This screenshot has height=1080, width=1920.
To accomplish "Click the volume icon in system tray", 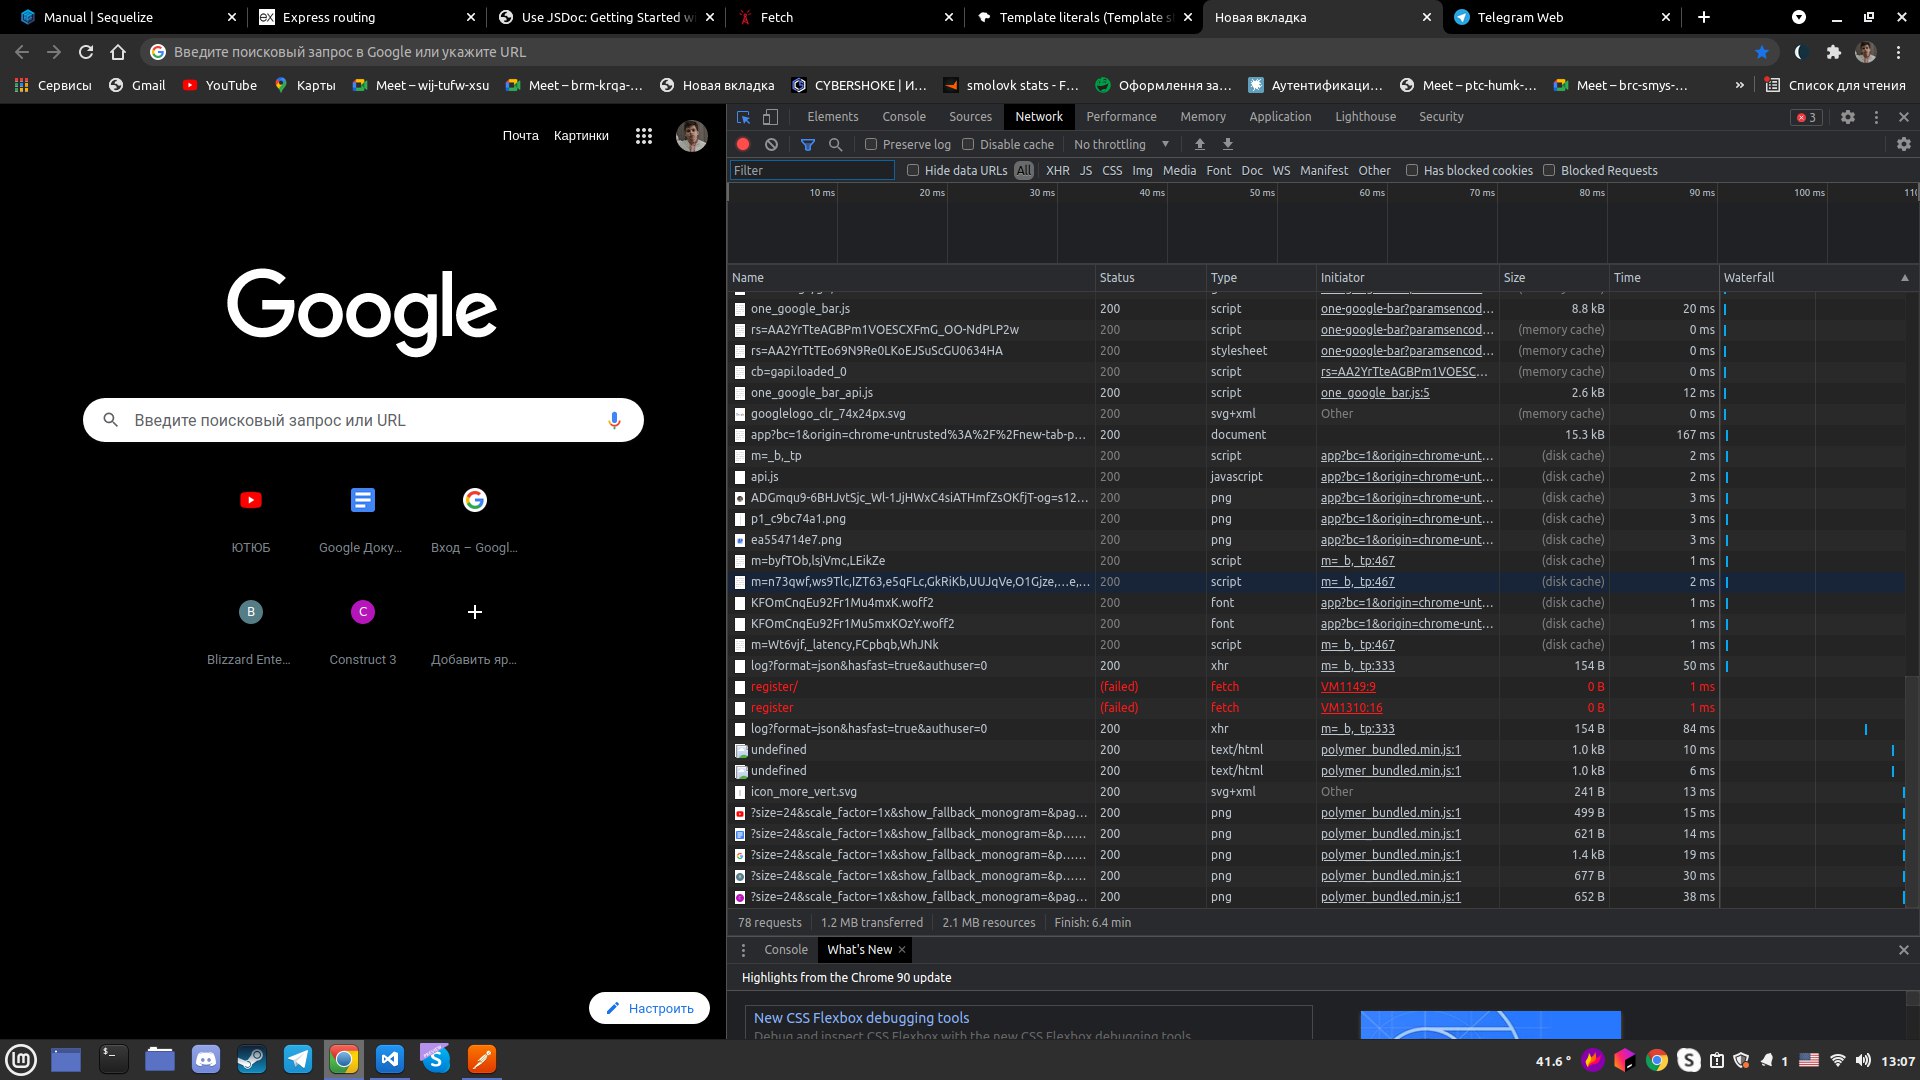I will coord(1863,1060).
